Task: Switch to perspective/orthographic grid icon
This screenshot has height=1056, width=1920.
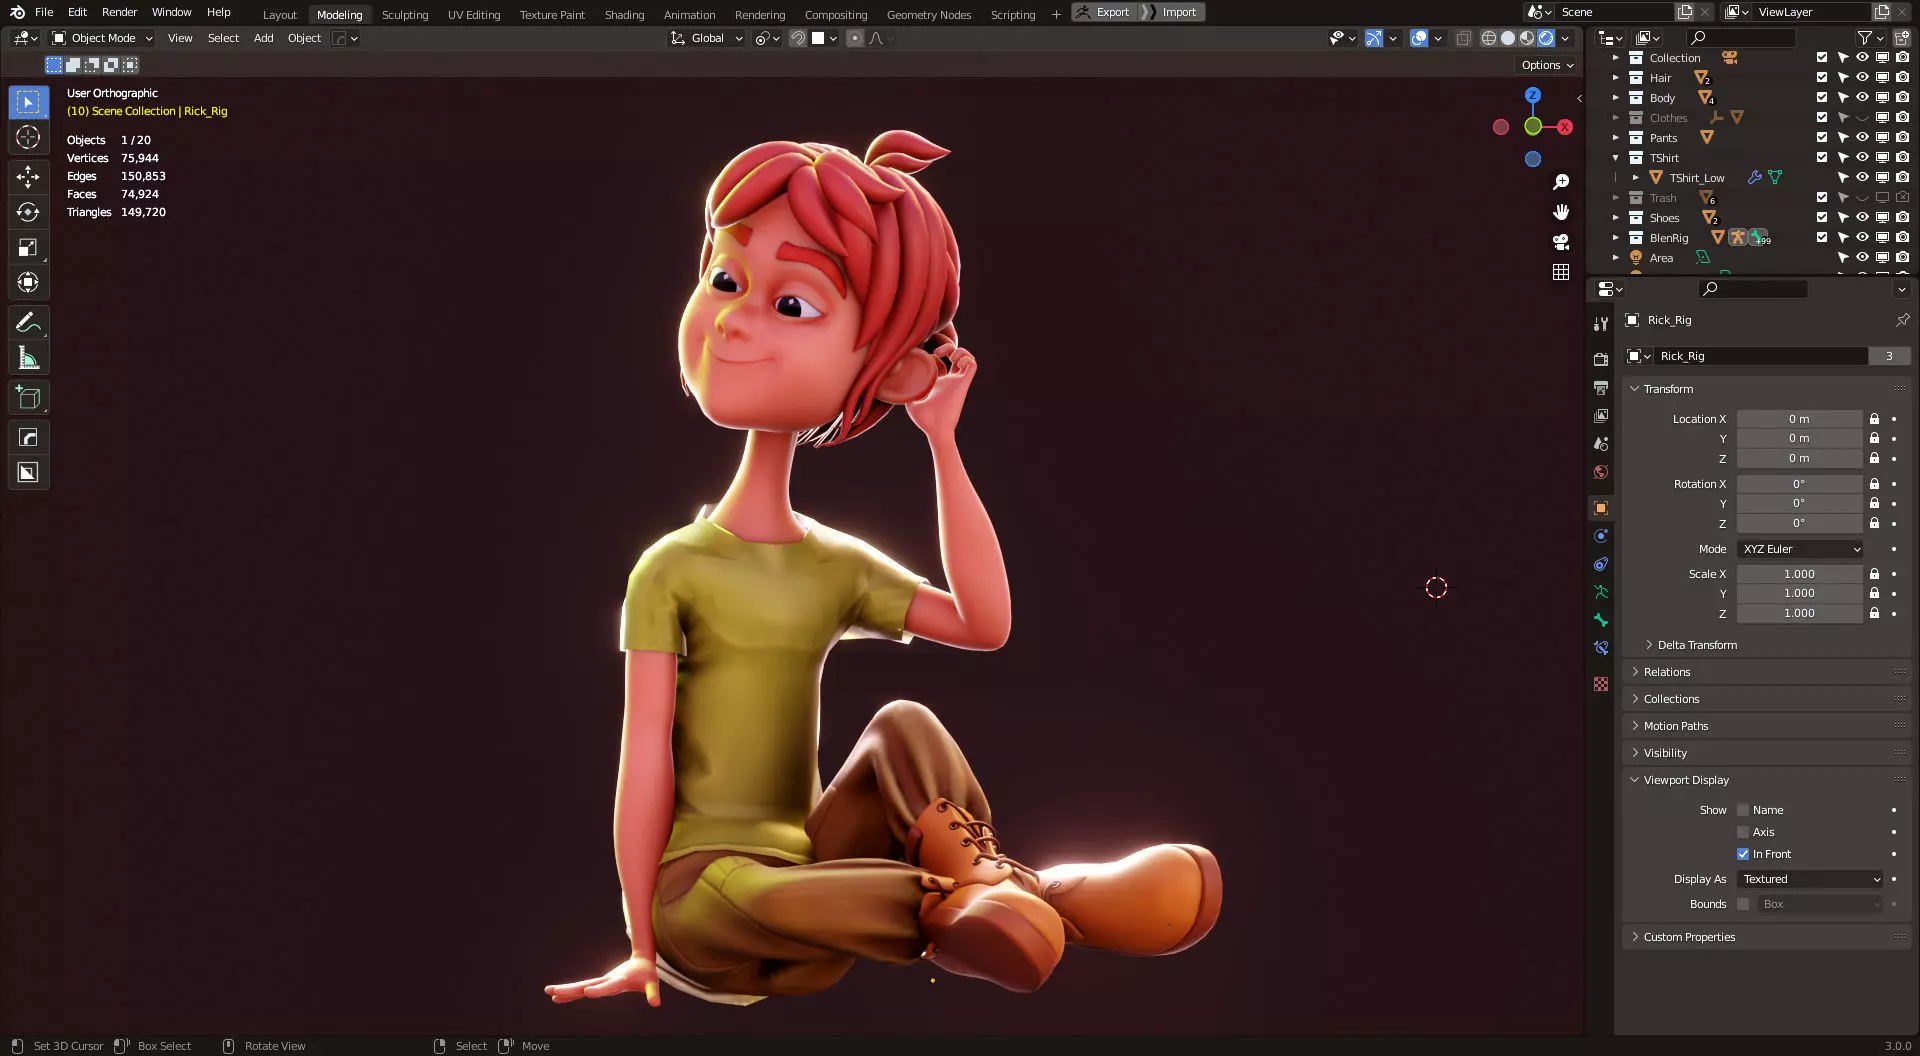Action: point(1560,272)
